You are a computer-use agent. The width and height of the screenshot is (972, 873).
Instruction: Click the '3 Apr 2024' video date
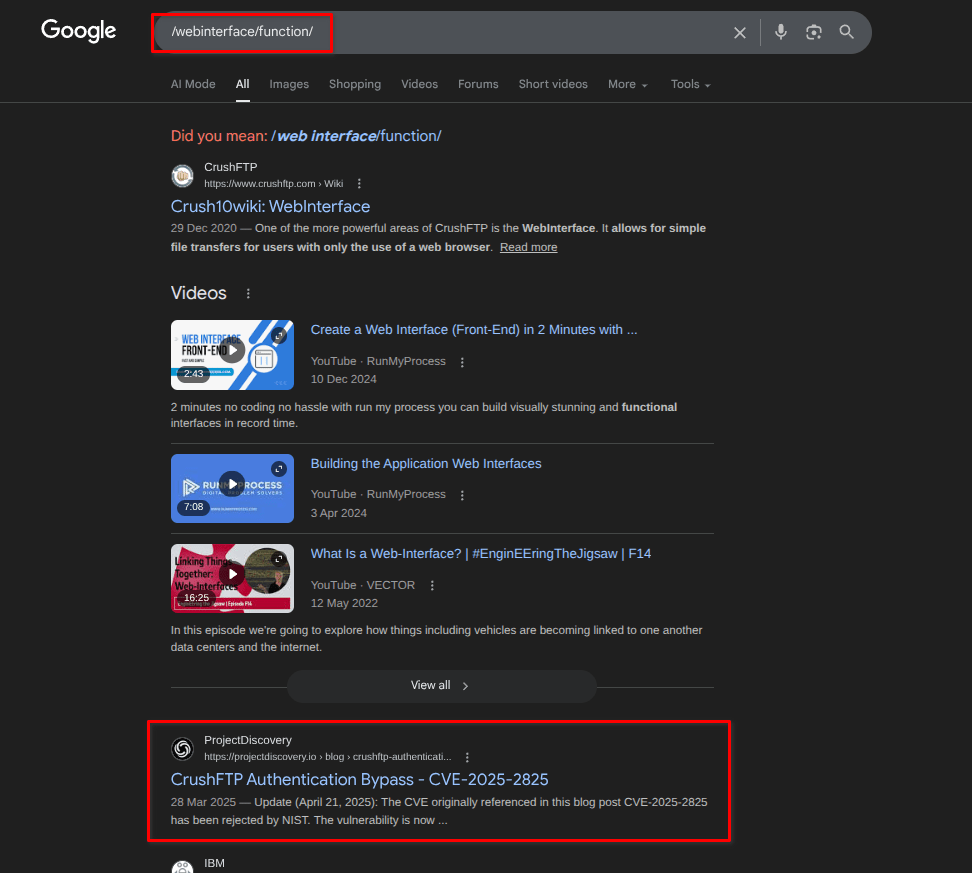(x=338, y=513)
